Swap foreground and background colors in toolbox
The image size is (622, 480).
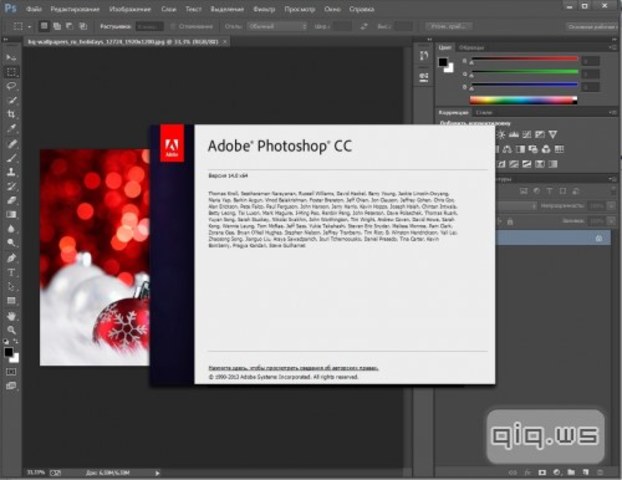16,341
